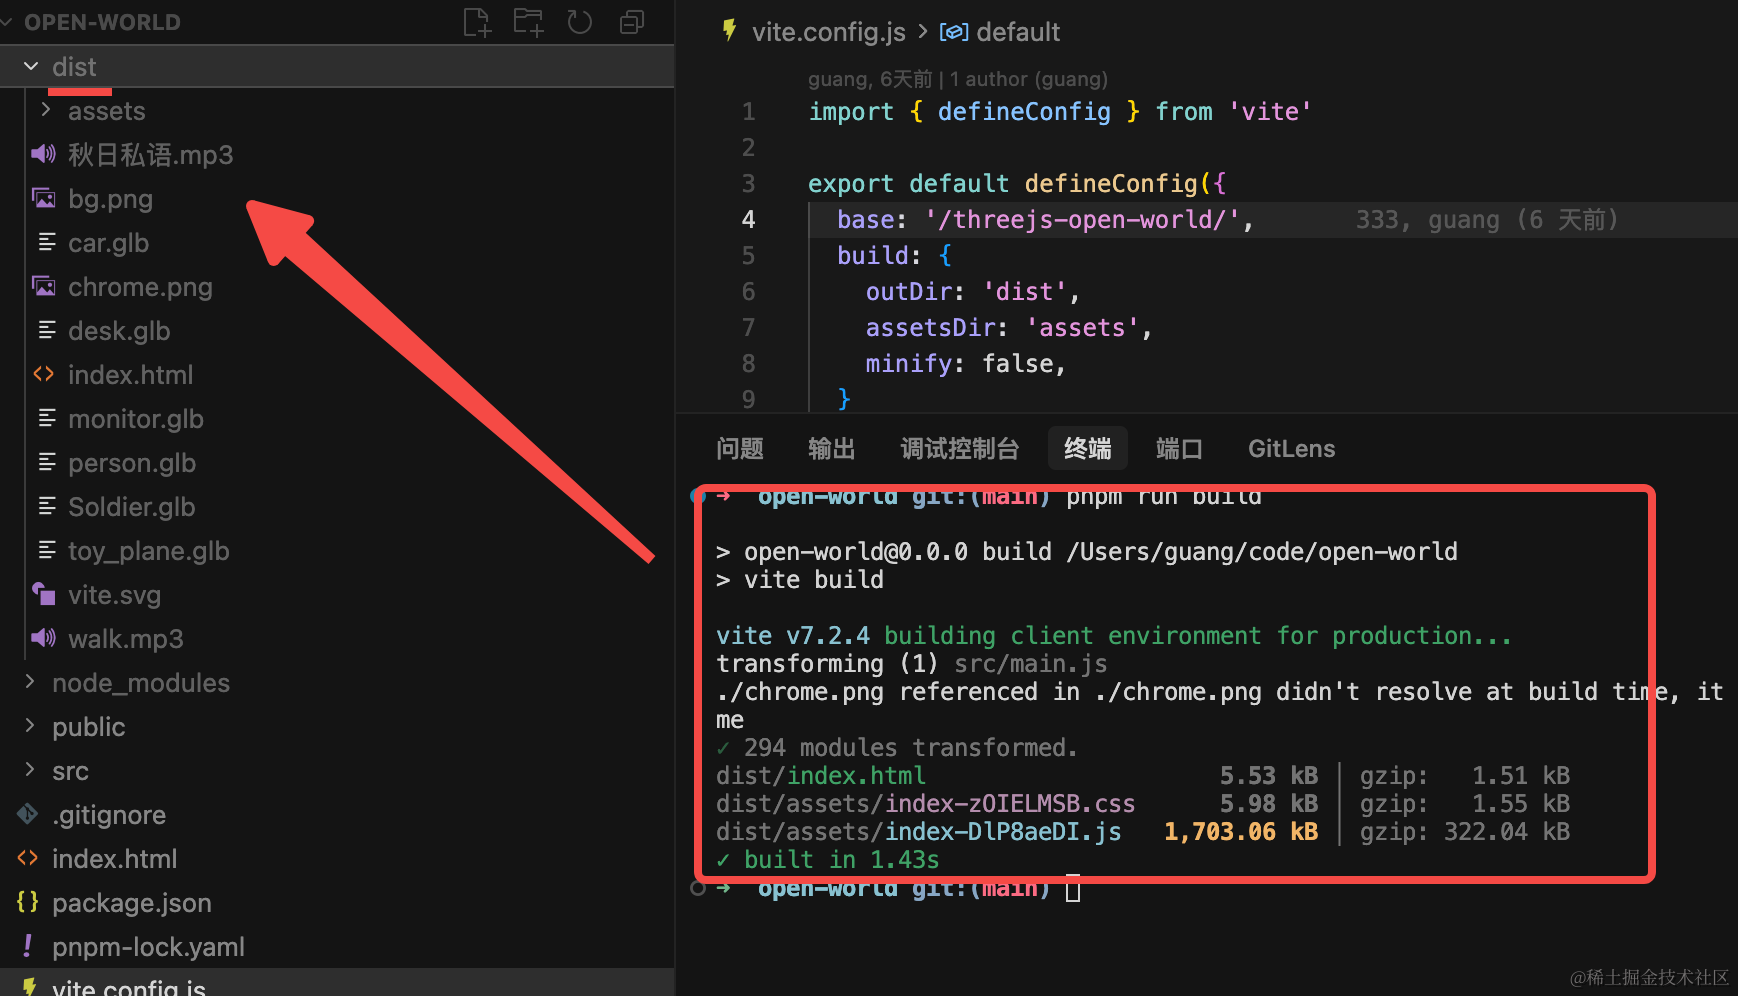Click the audio icon beside walk.mp3
This screenshot has width=1738, height=996.
(x=44, y=638)
